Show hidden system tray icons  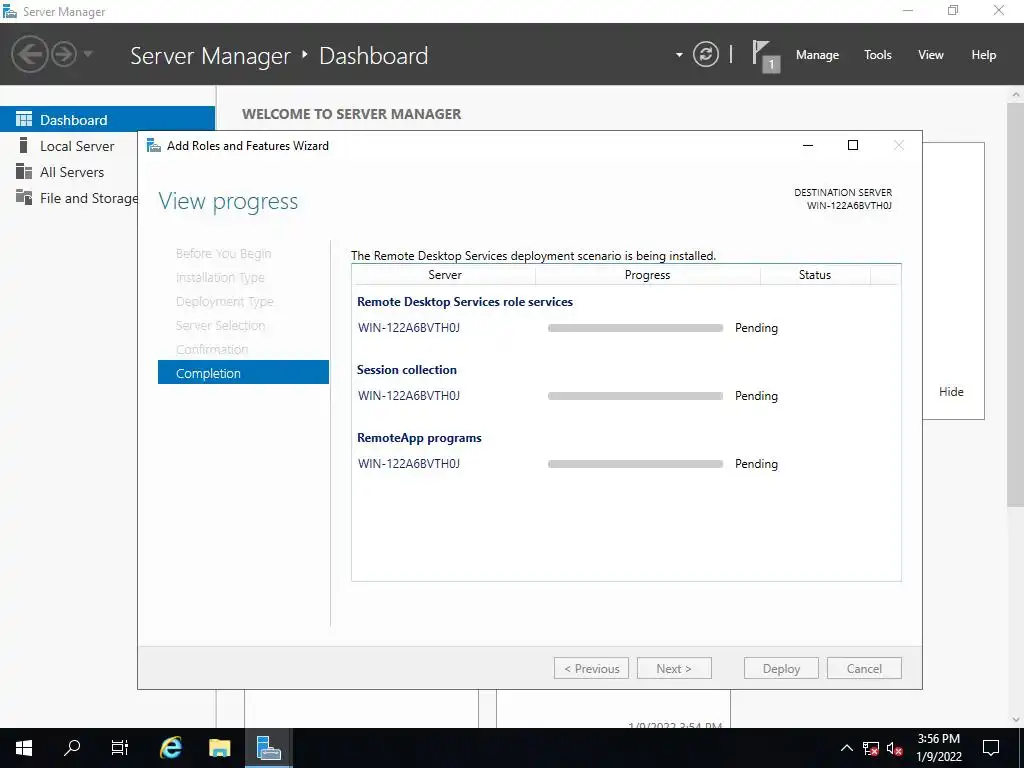pyautogui.click(x=846, y=748)
